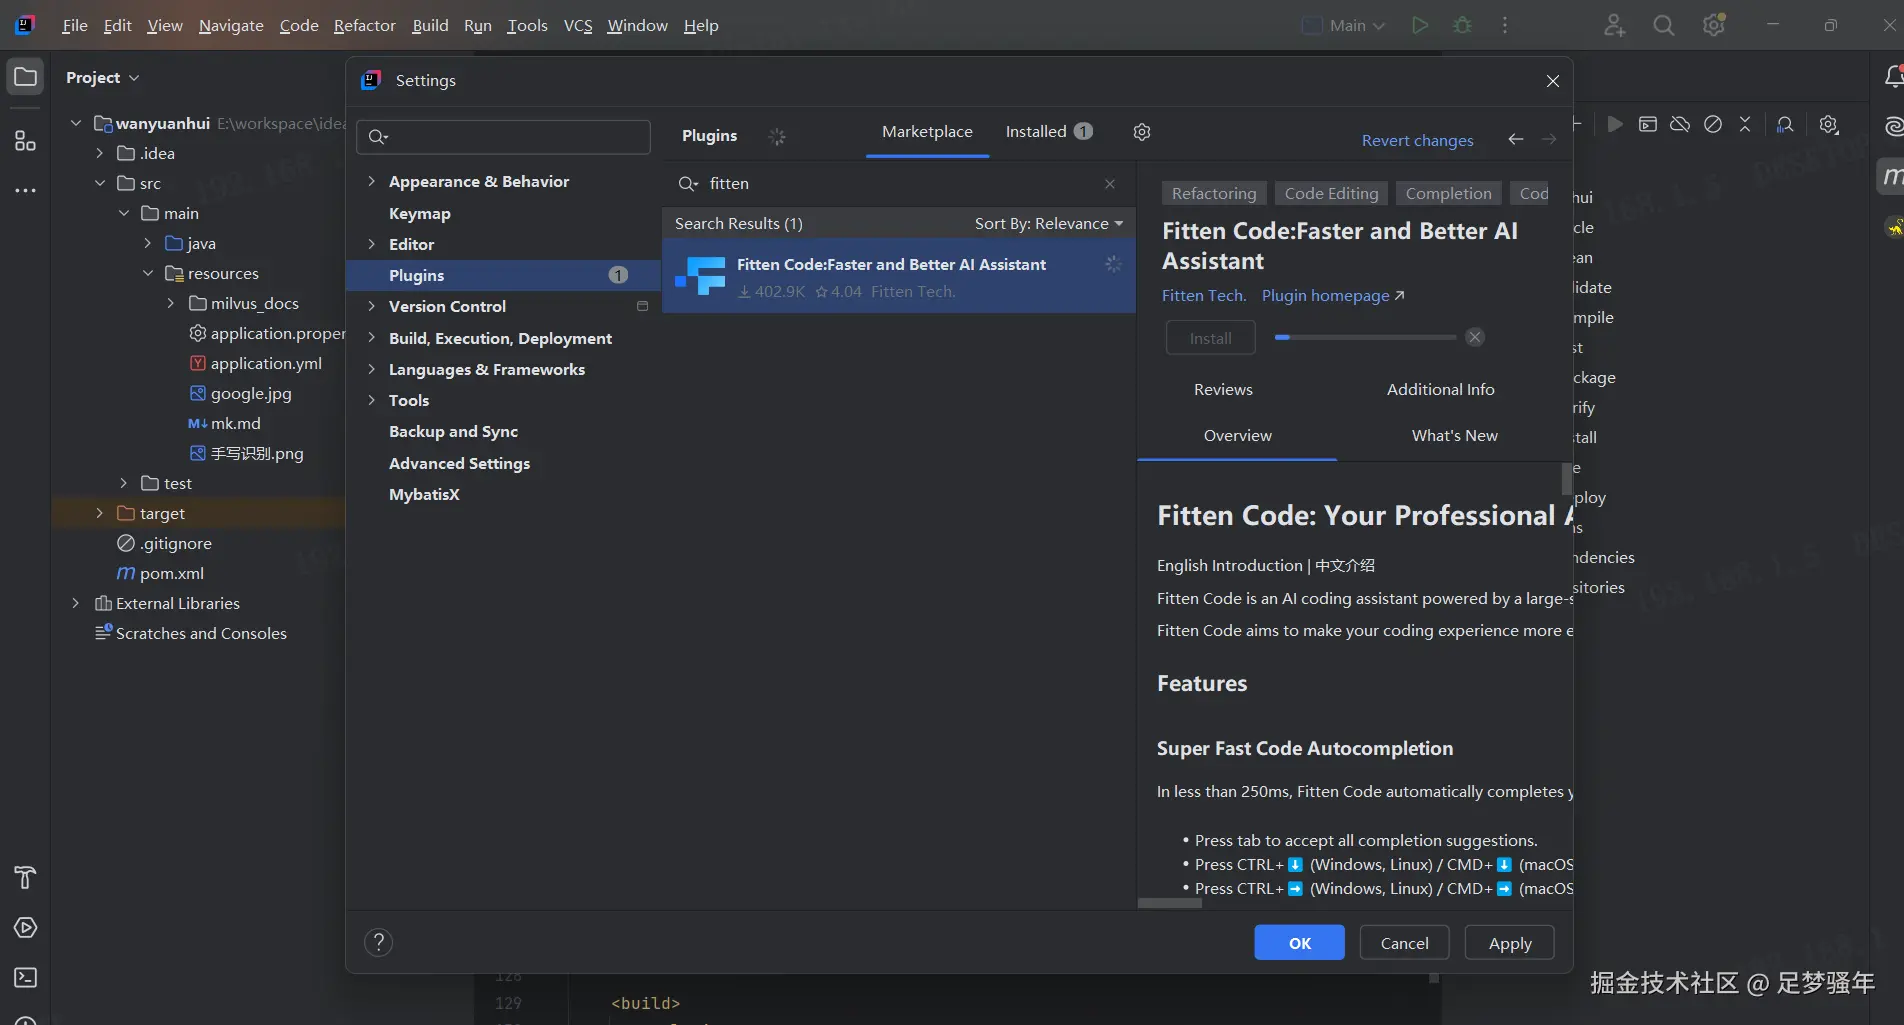Viewport: 1904px width, 1025px height.
Task: Navigate back with the left arrow
Action: (1516, 139)
